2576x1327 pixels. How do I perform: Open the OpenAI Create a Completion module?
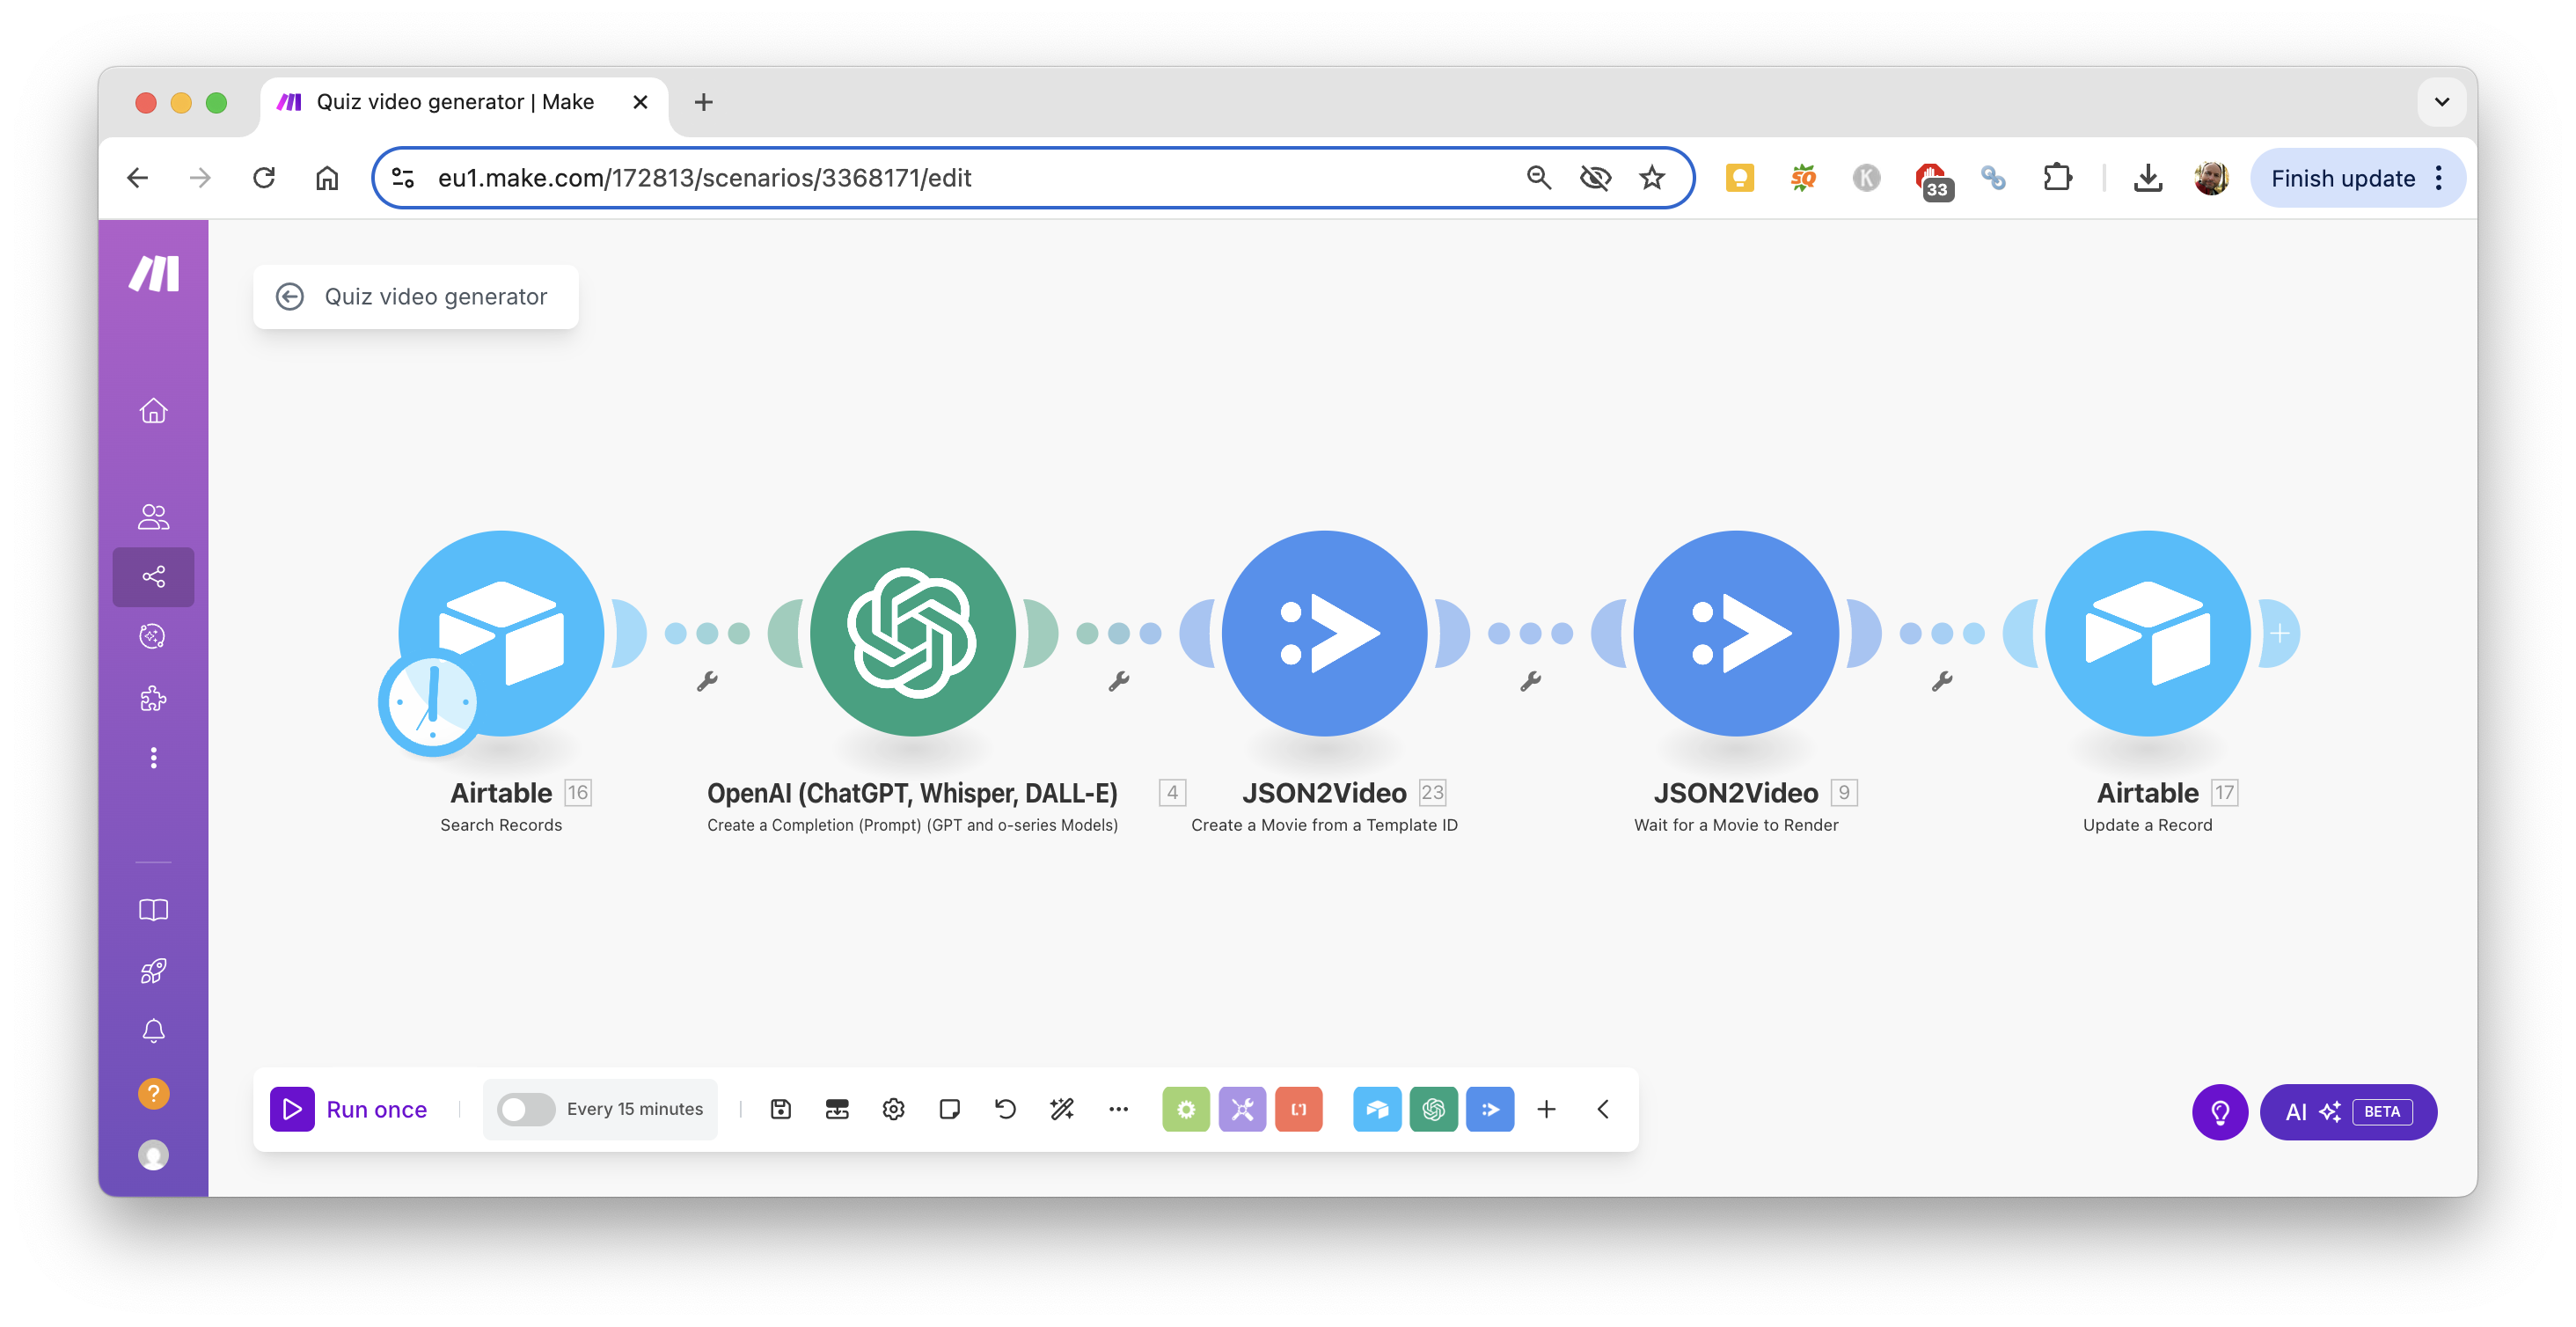pyautogui.click(x=912, y=633)
